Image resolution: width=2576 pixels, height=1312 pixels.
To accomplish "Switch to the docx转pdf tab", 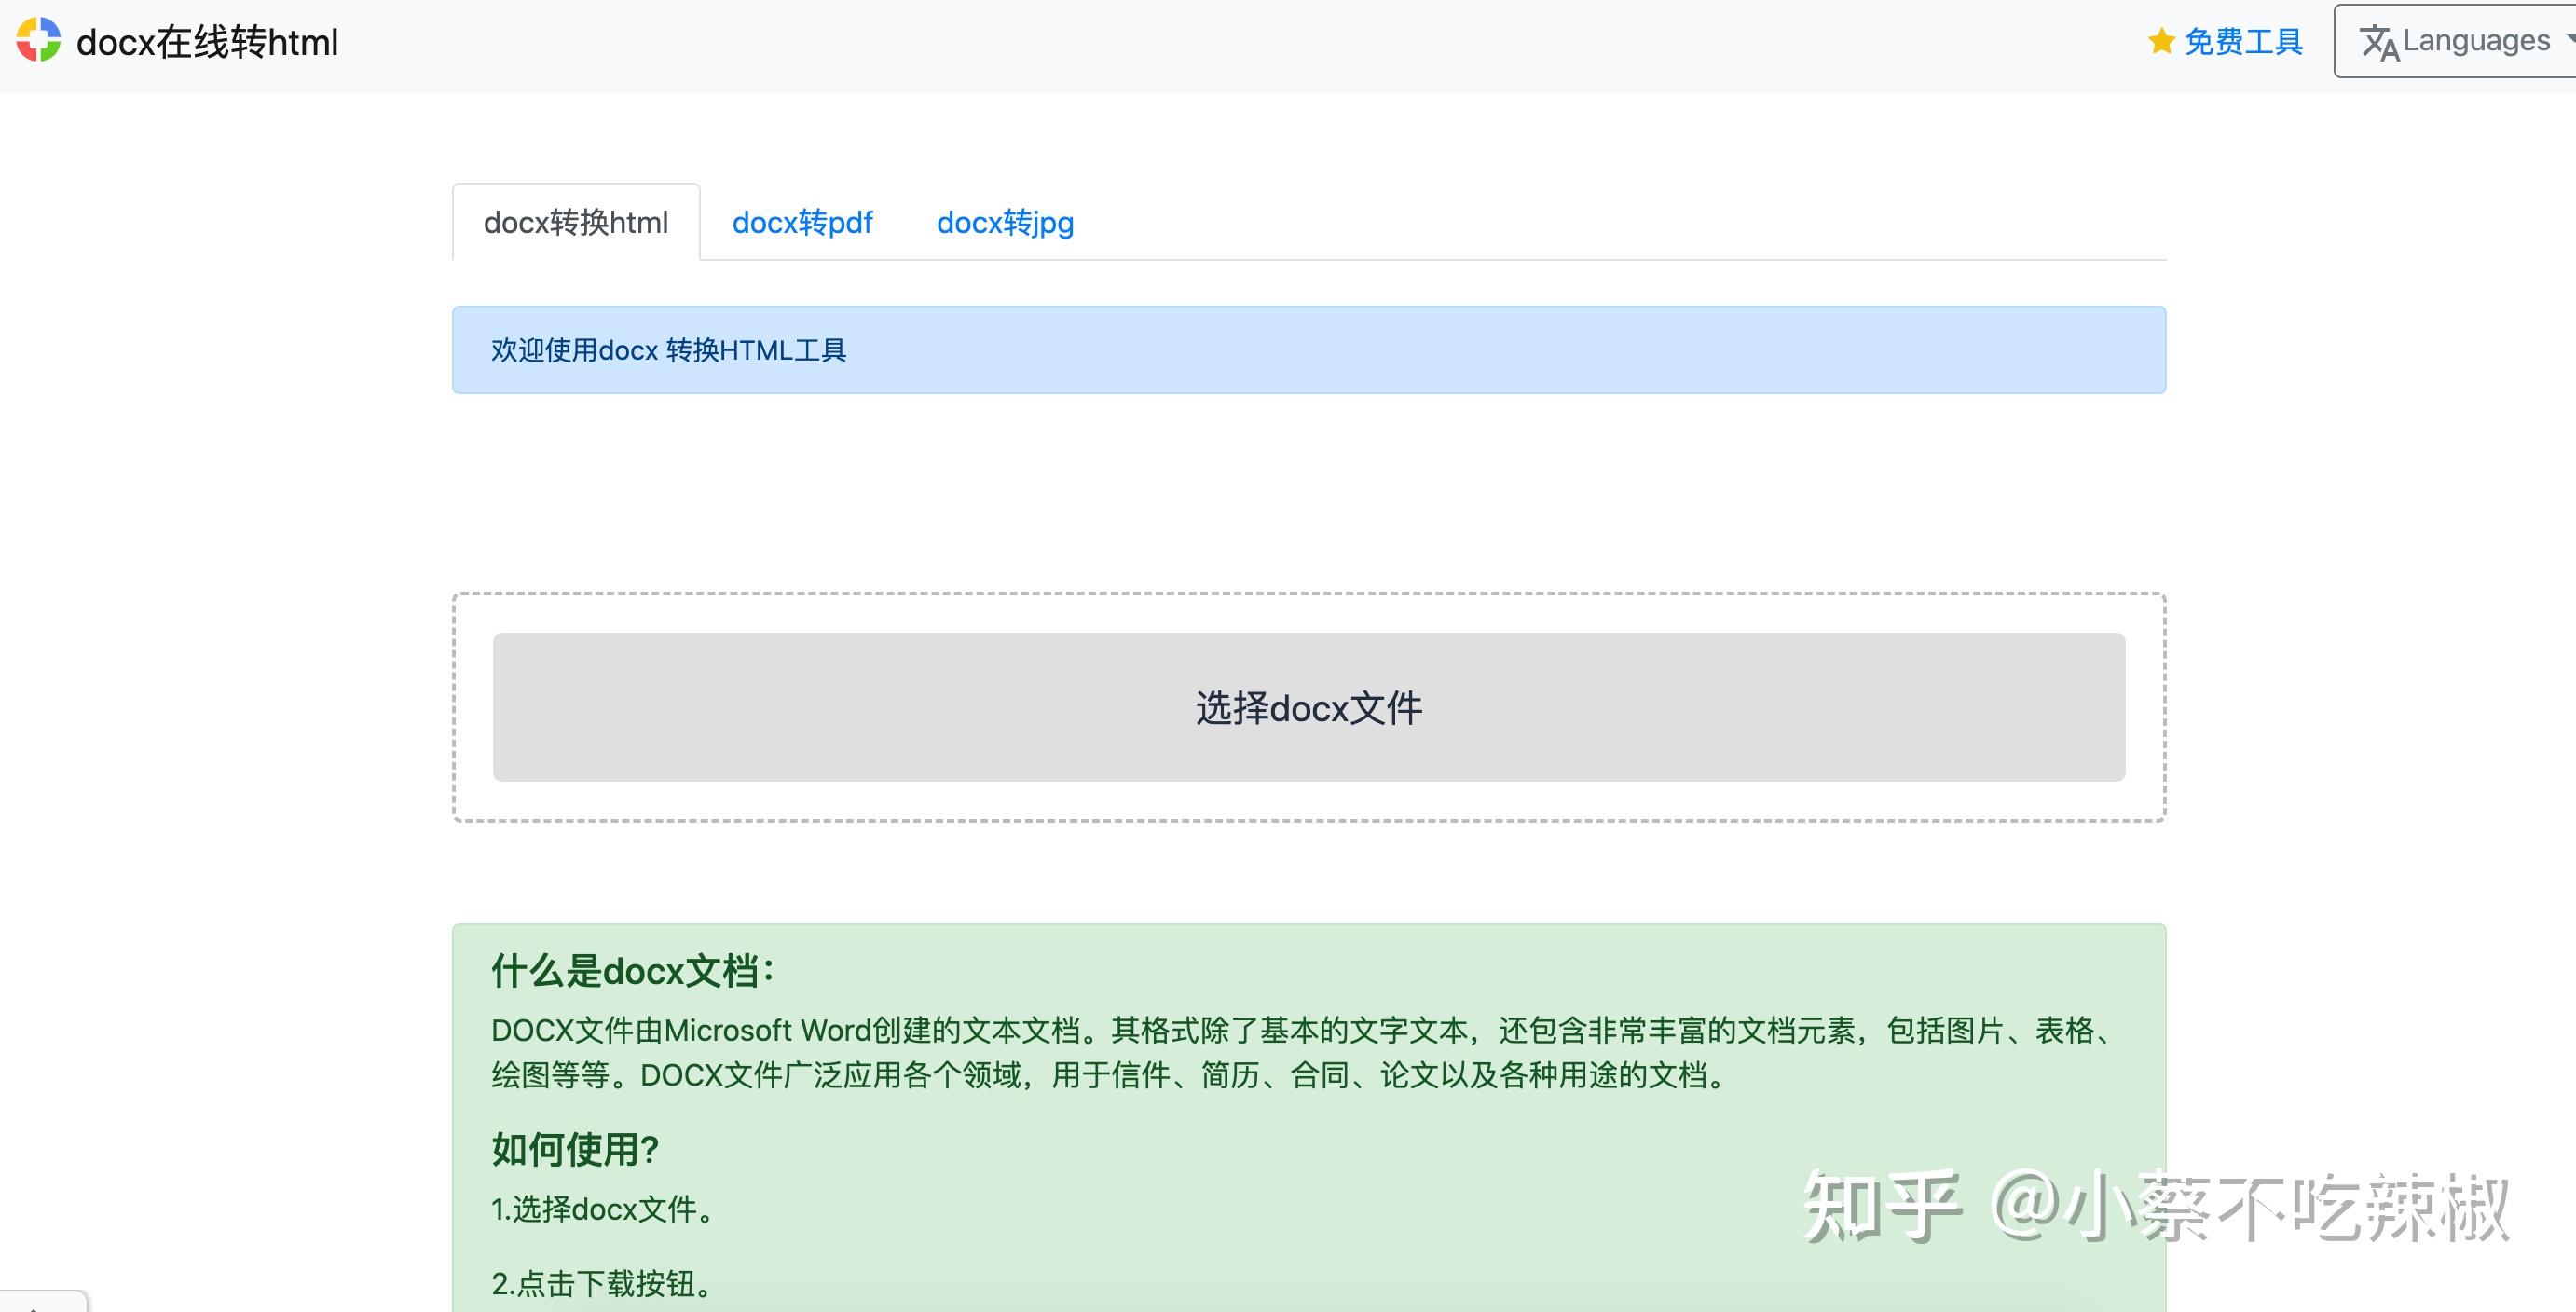I will [803, 222].
